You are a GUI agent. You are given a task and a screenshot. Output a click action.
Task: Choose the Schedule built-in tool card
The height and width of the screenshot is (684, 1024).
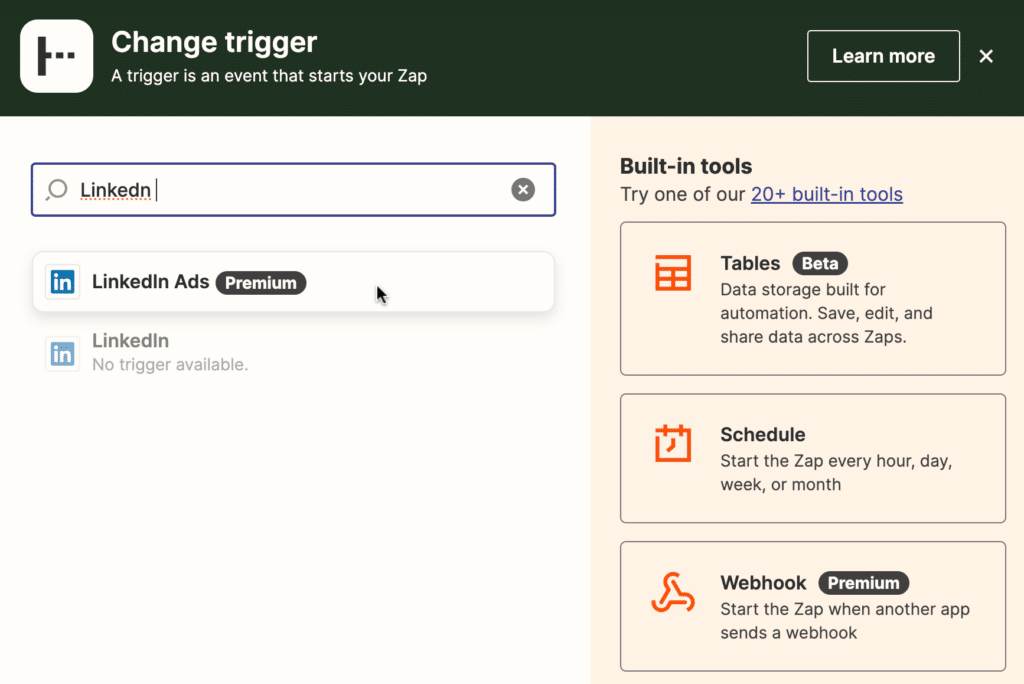tap(812, 458)
